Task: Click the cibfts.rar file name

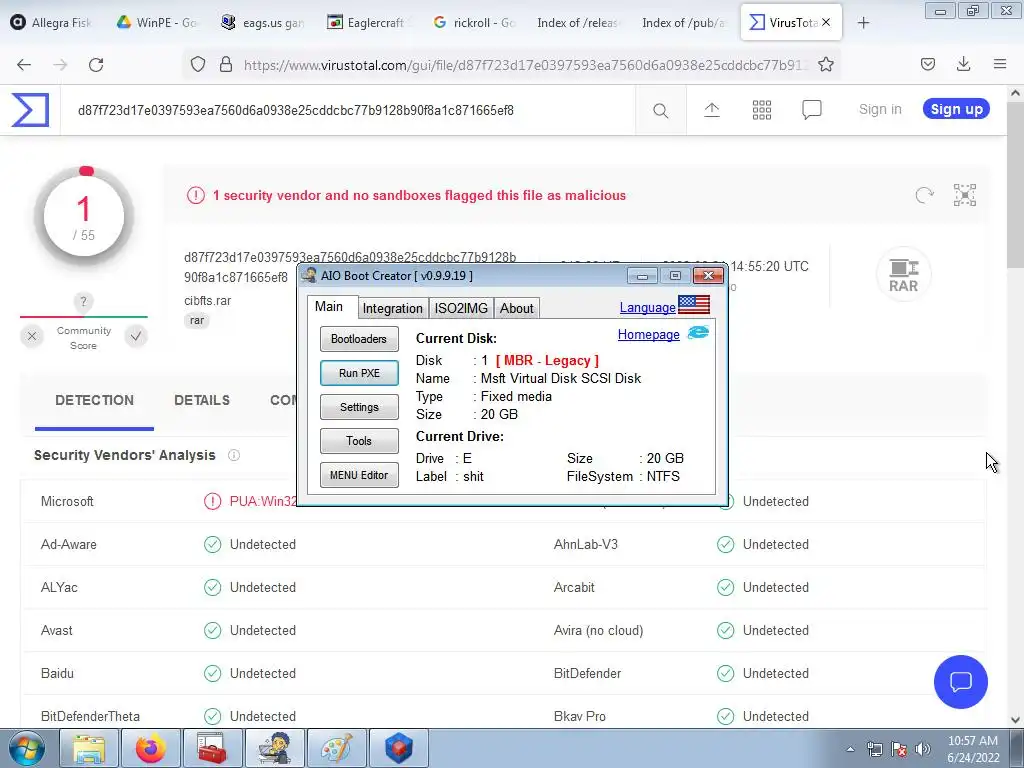Action: point(208,300)
